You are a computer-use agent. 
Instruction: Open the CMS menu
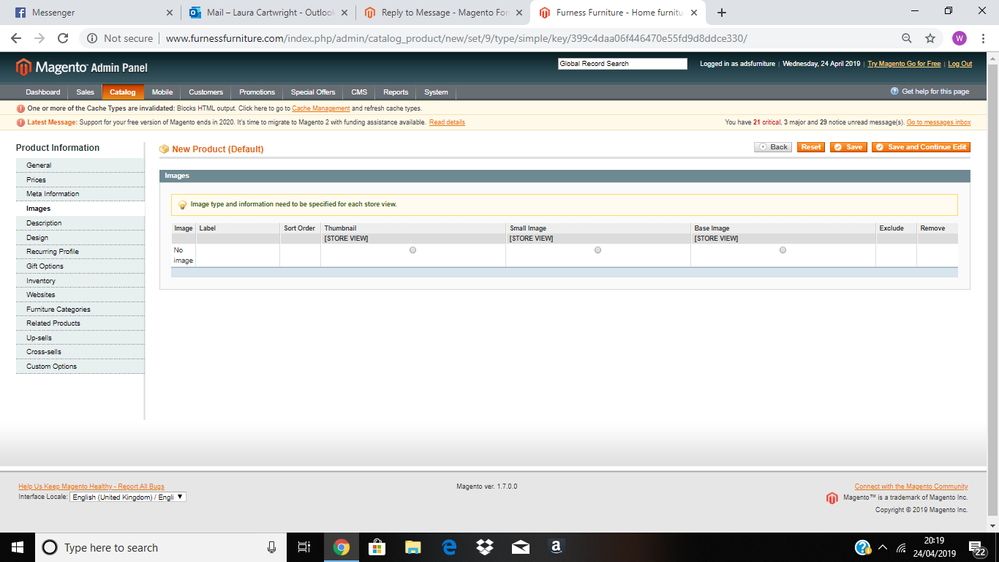[x=359, y=92]
